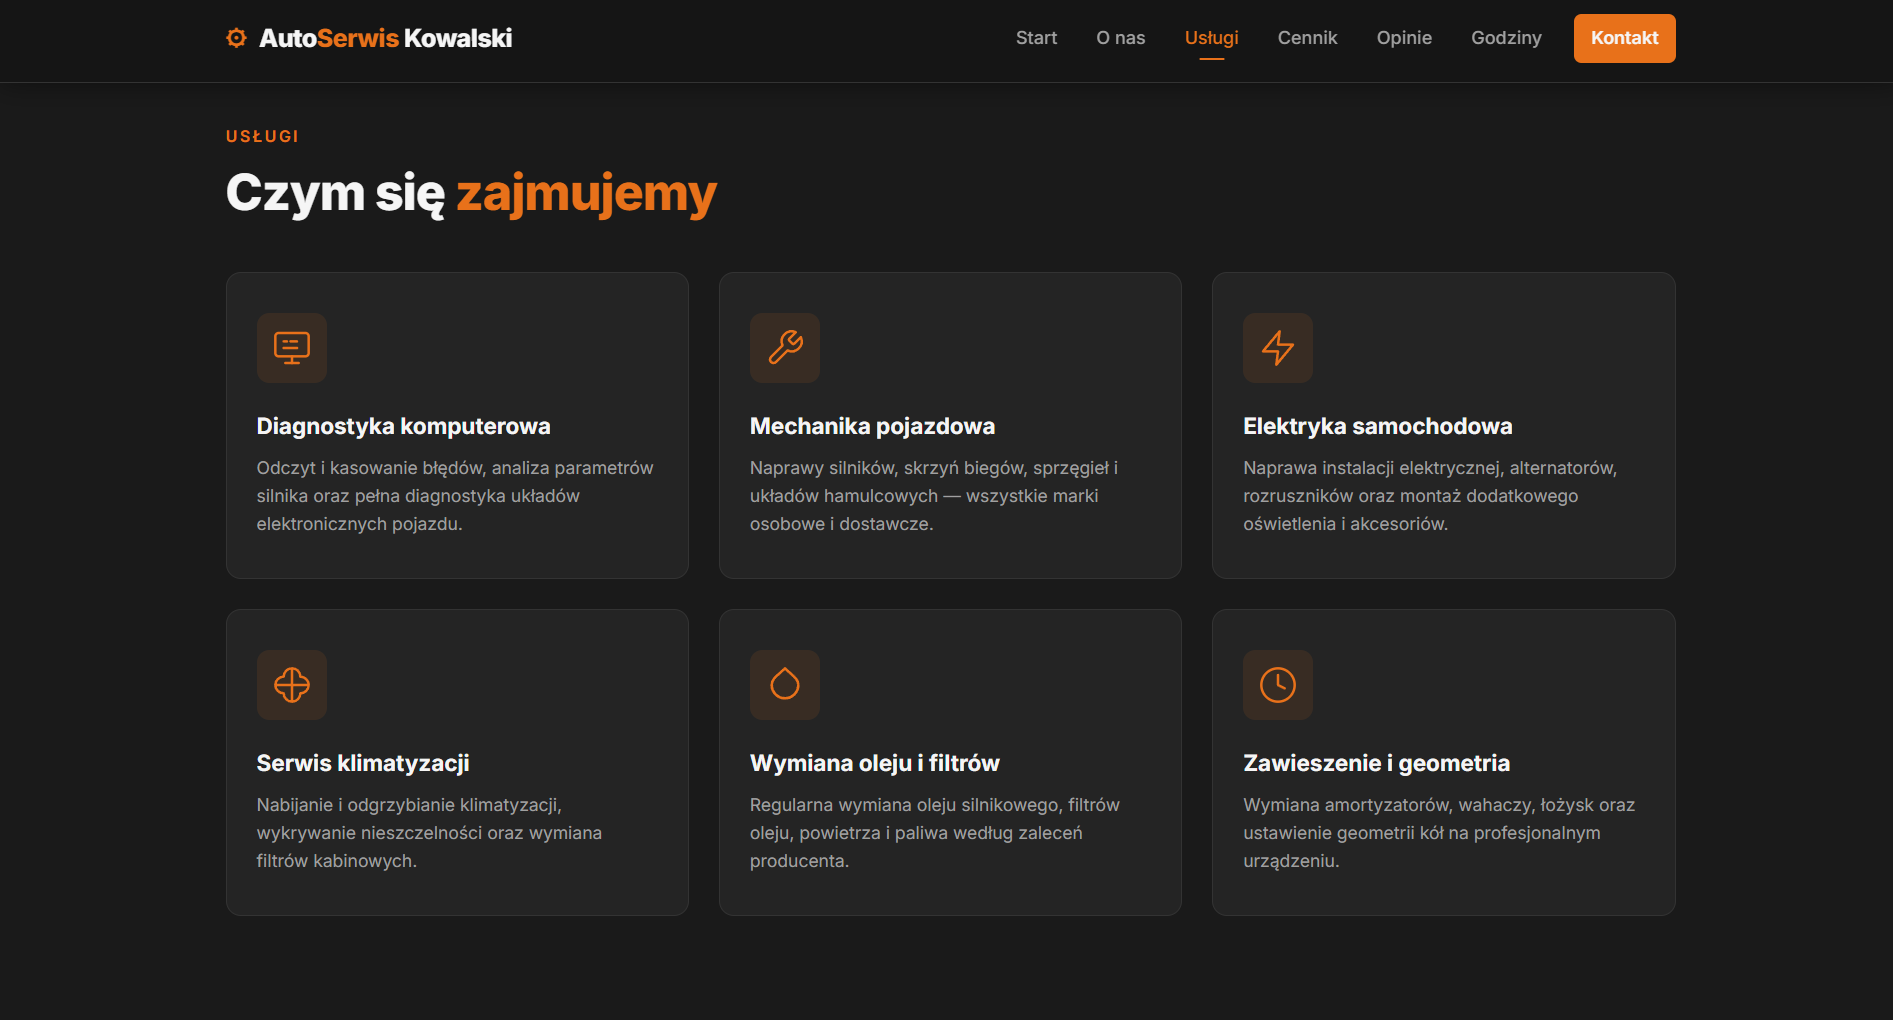Image resolution: width=1893 pixels, height=1020 pixels.
Task: Click the computer diagnostics monitor icon
Action: 292,348
